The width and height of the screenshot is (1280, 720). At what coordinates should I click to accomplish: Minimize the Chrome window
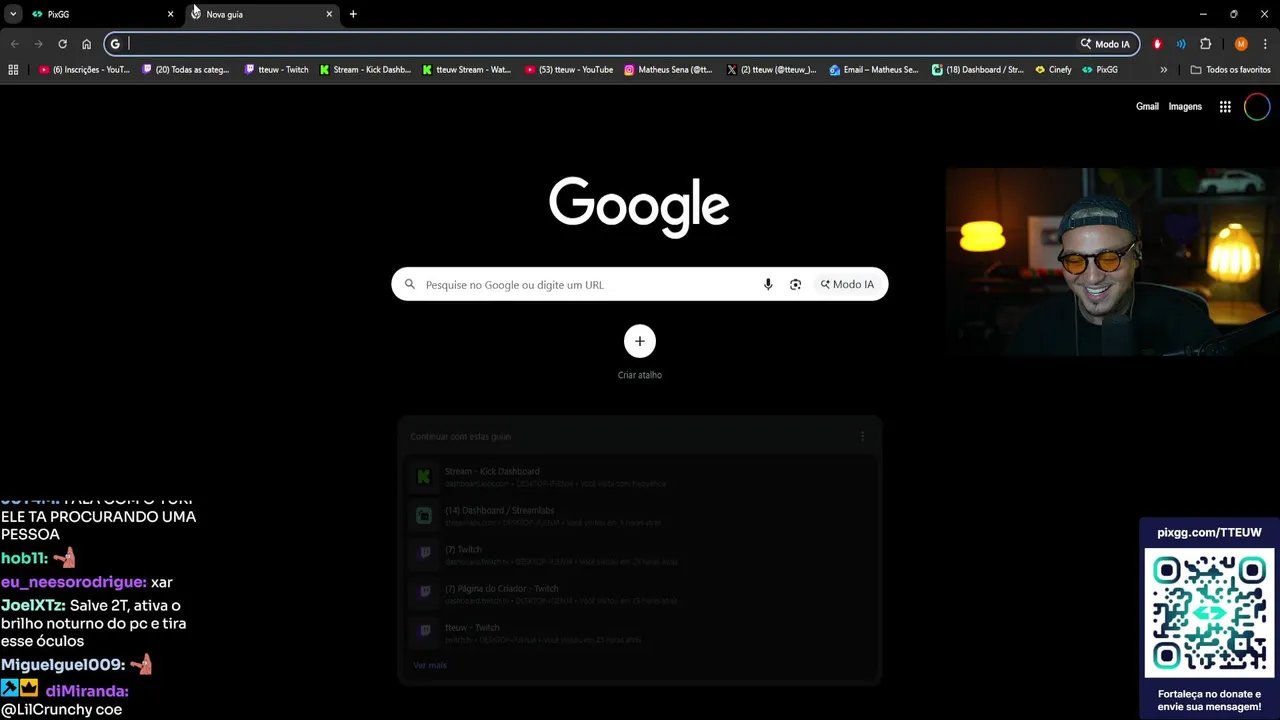click(1203, 14)
